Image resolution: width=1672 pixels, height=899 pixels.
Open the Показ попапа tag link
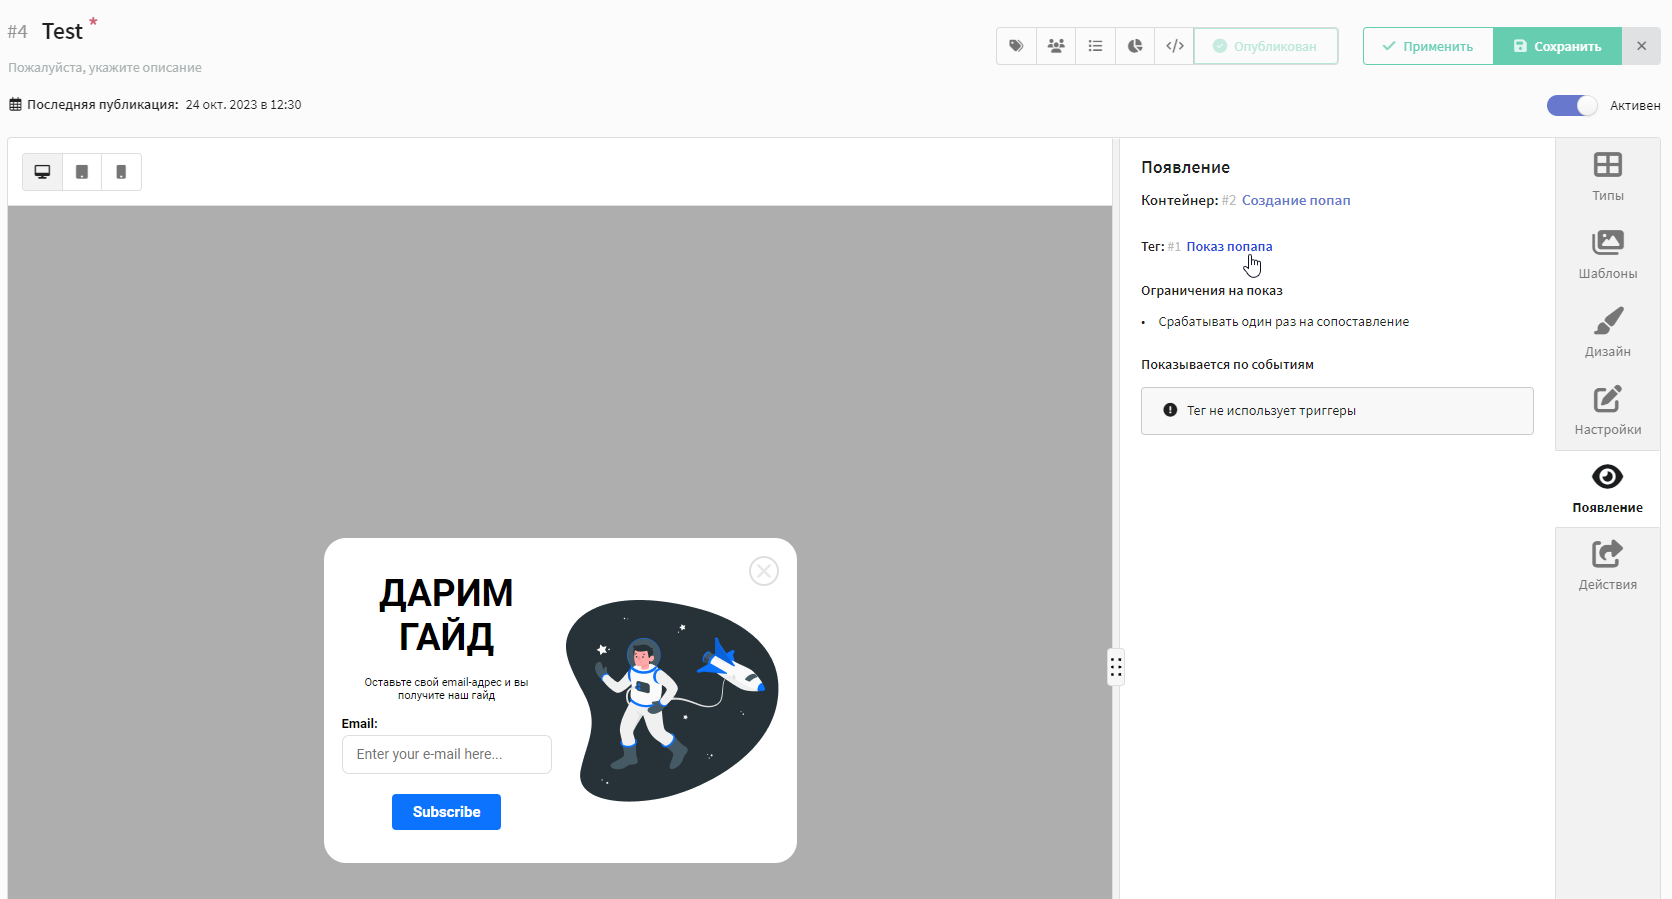point(1229,246)
